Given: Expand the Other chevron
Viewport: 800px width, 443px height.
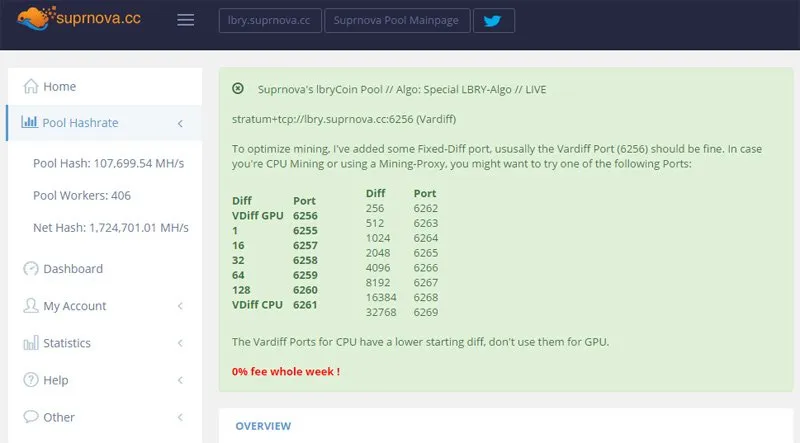Looking at the screenshot, I should click(180, 417).
